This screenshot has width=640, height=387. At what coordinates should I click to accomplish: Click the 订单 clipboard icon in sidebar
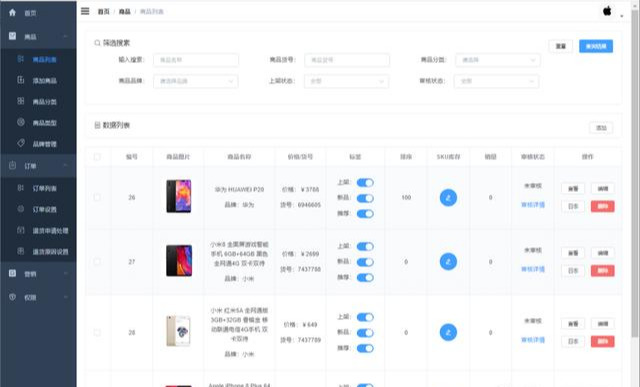point(12,165)
